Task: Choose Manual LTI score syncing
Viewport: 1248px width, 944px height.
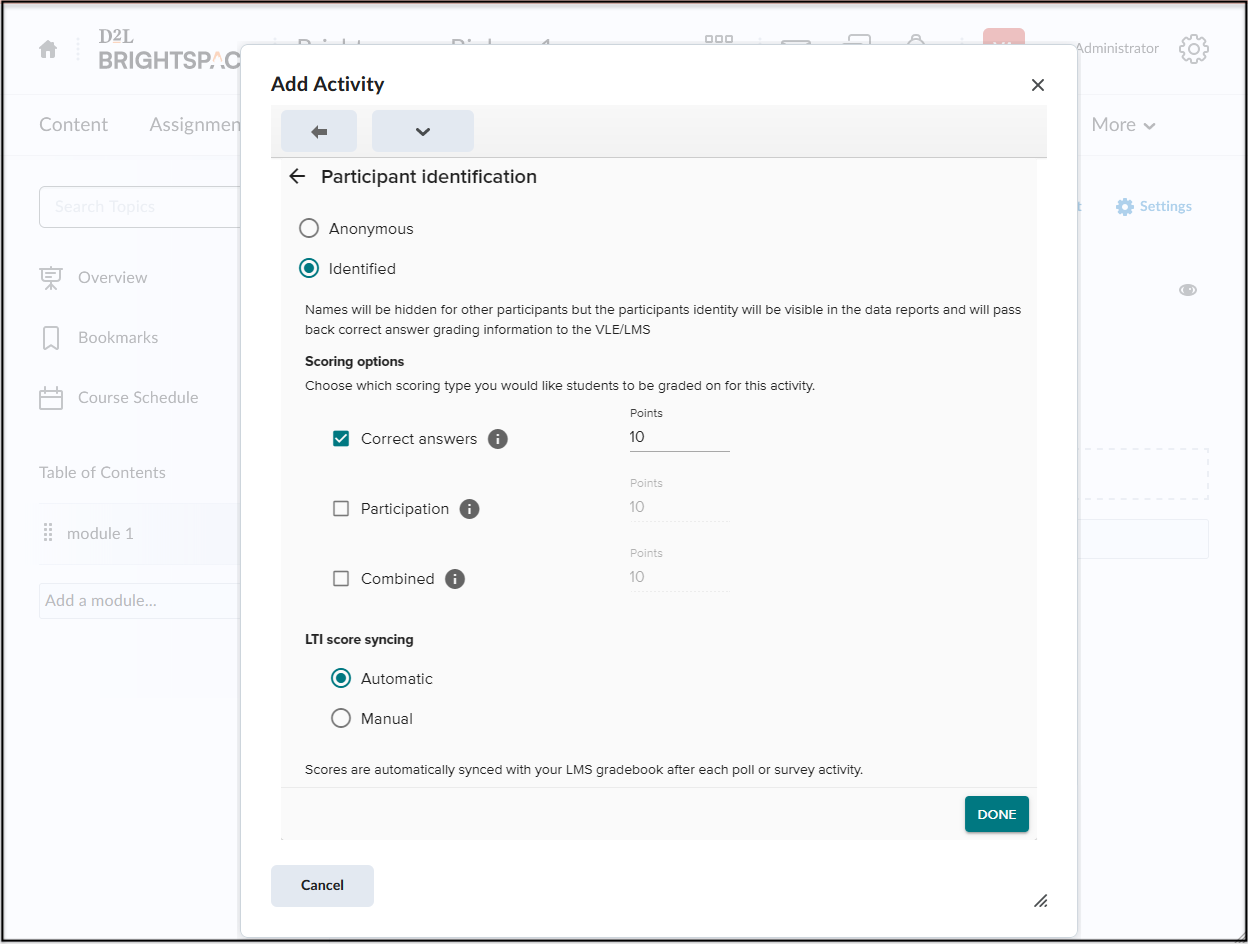Action: (341, 719)
